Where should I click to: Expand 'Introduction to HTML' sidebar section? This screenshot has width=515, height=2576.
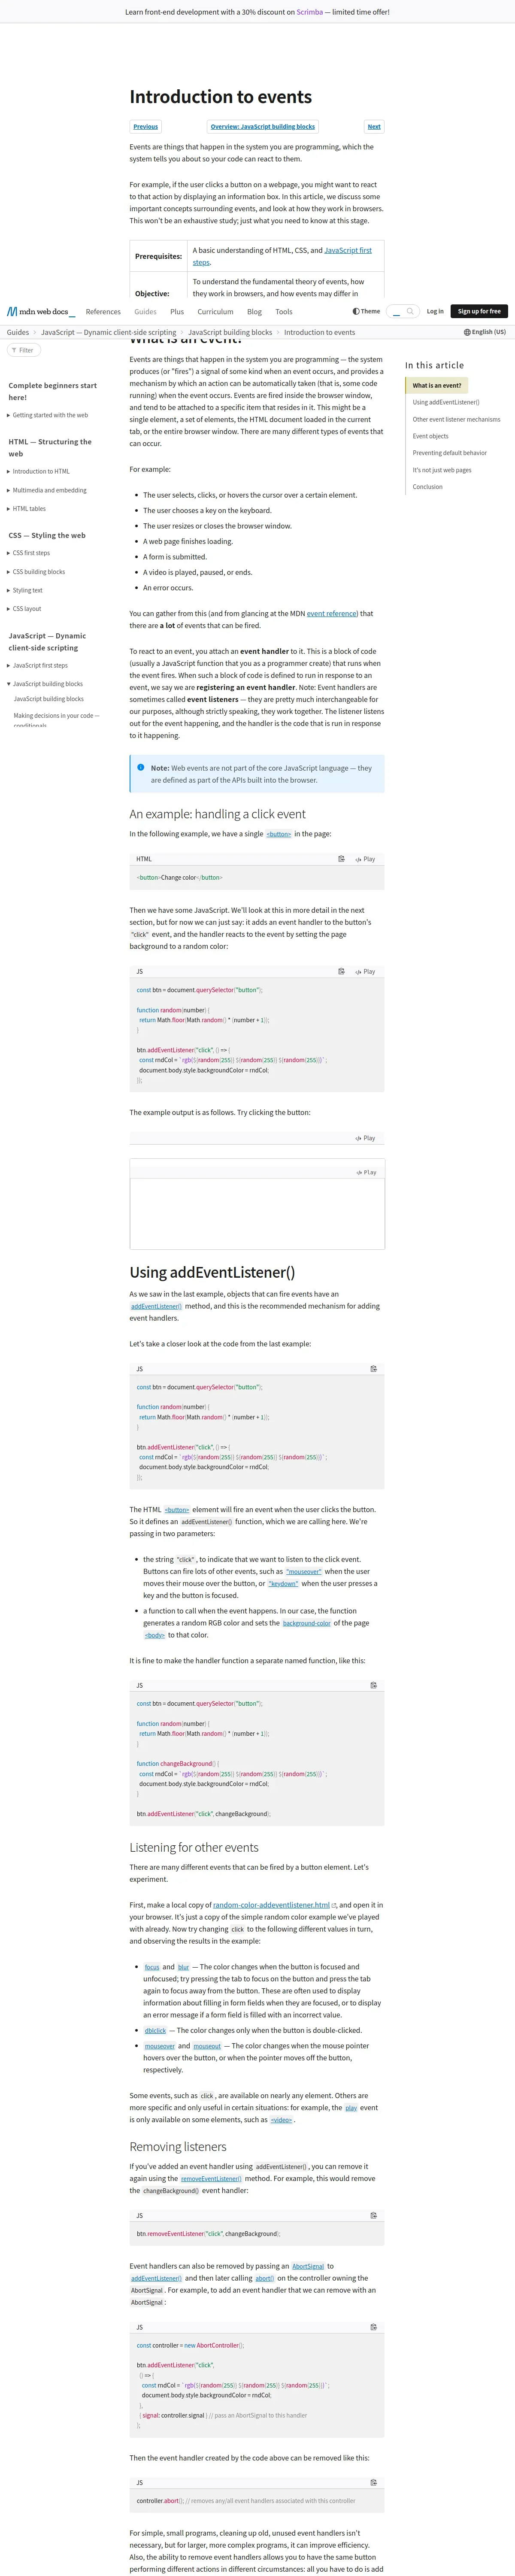[x=38, y=471]
